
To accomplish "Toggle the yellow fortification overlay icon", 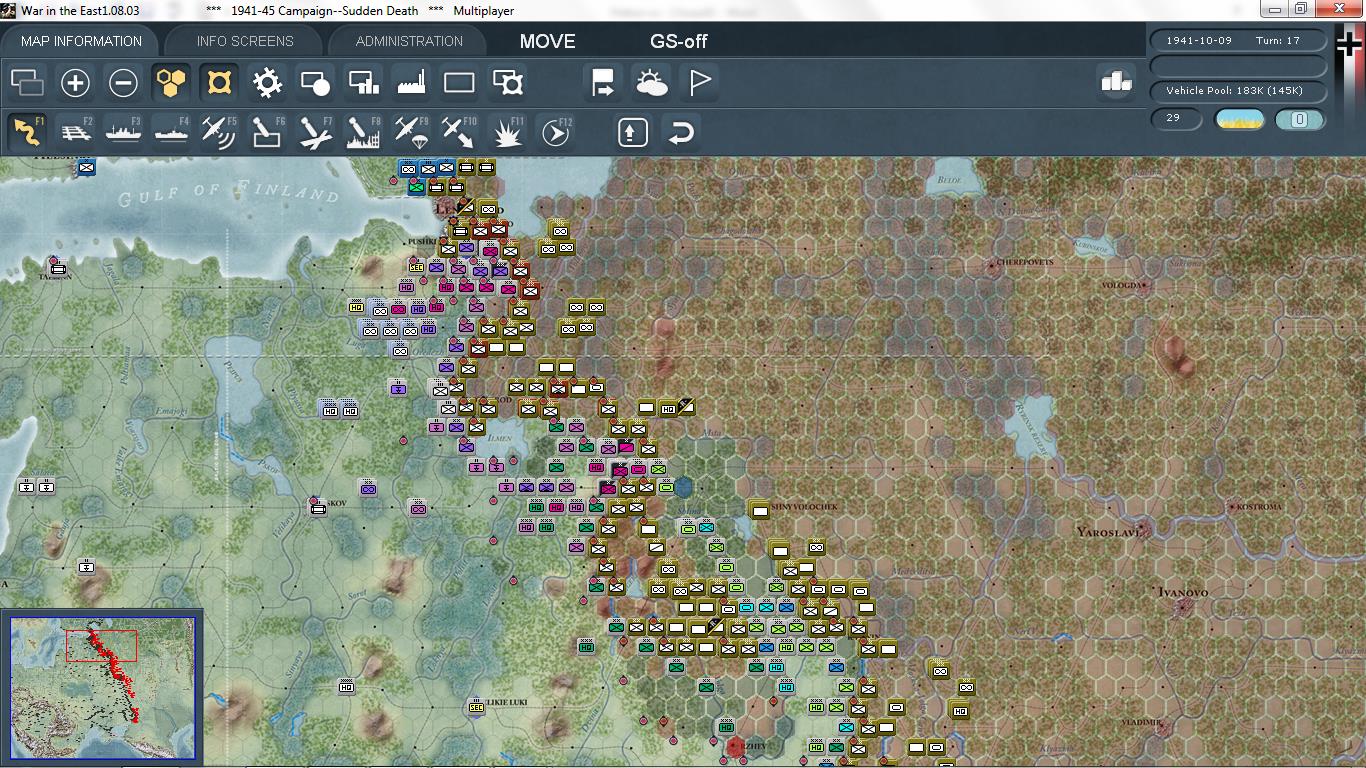I will (219, 83).
